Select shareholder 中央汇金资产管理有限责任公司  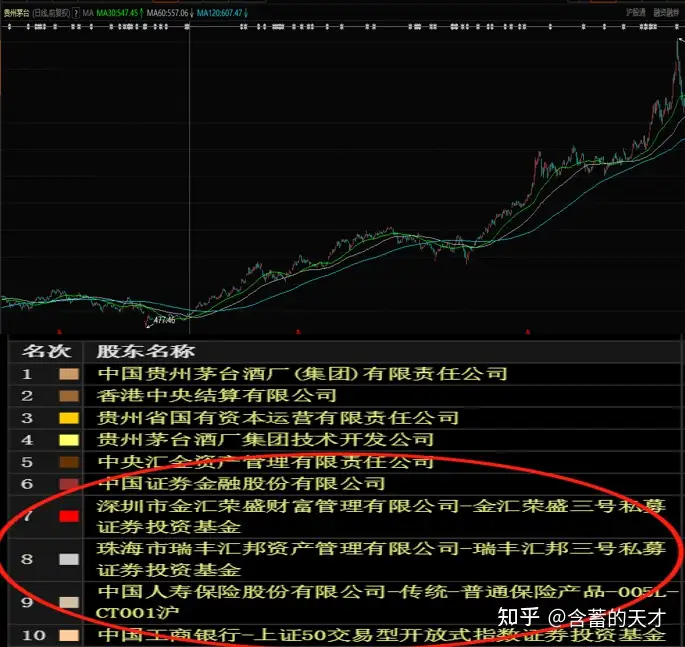[265, 462]
